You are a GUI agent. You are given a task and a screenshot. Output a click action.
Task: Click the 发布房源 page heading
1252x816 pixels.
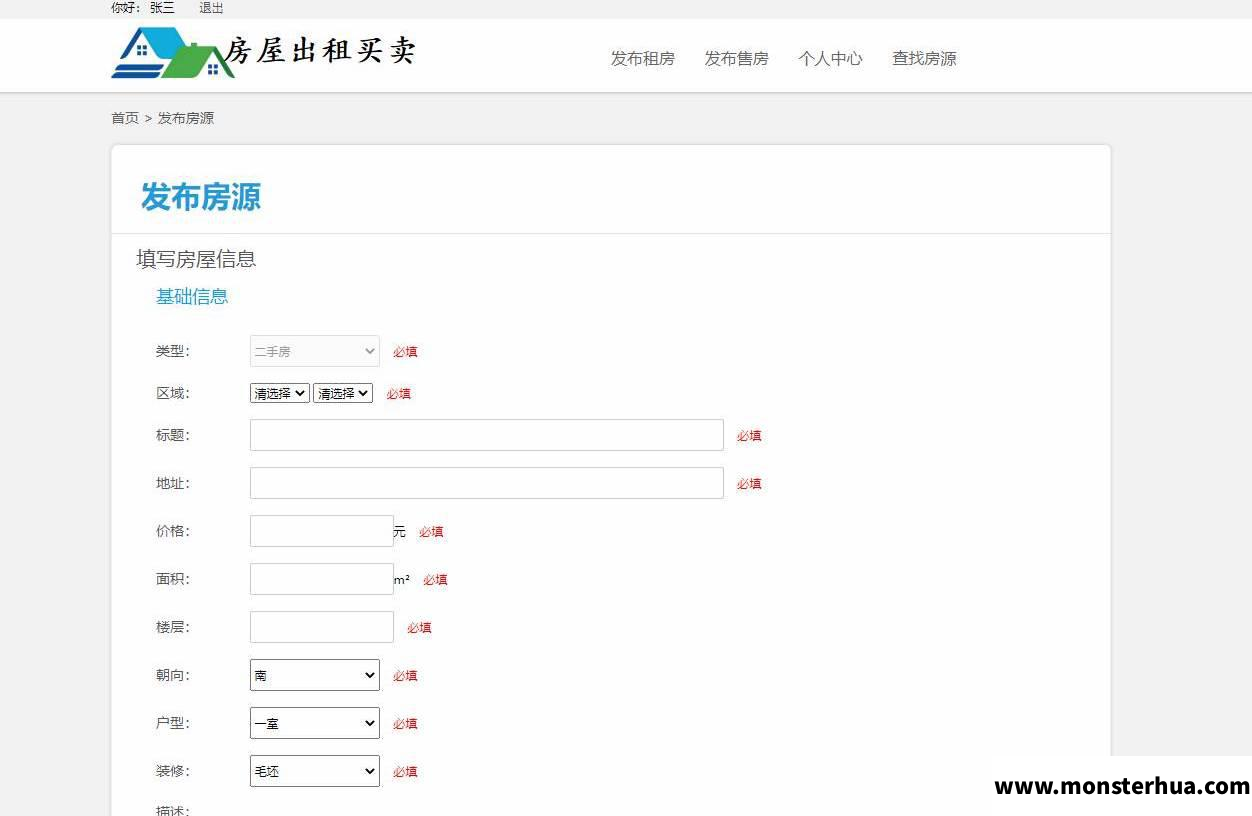[201, 197]
